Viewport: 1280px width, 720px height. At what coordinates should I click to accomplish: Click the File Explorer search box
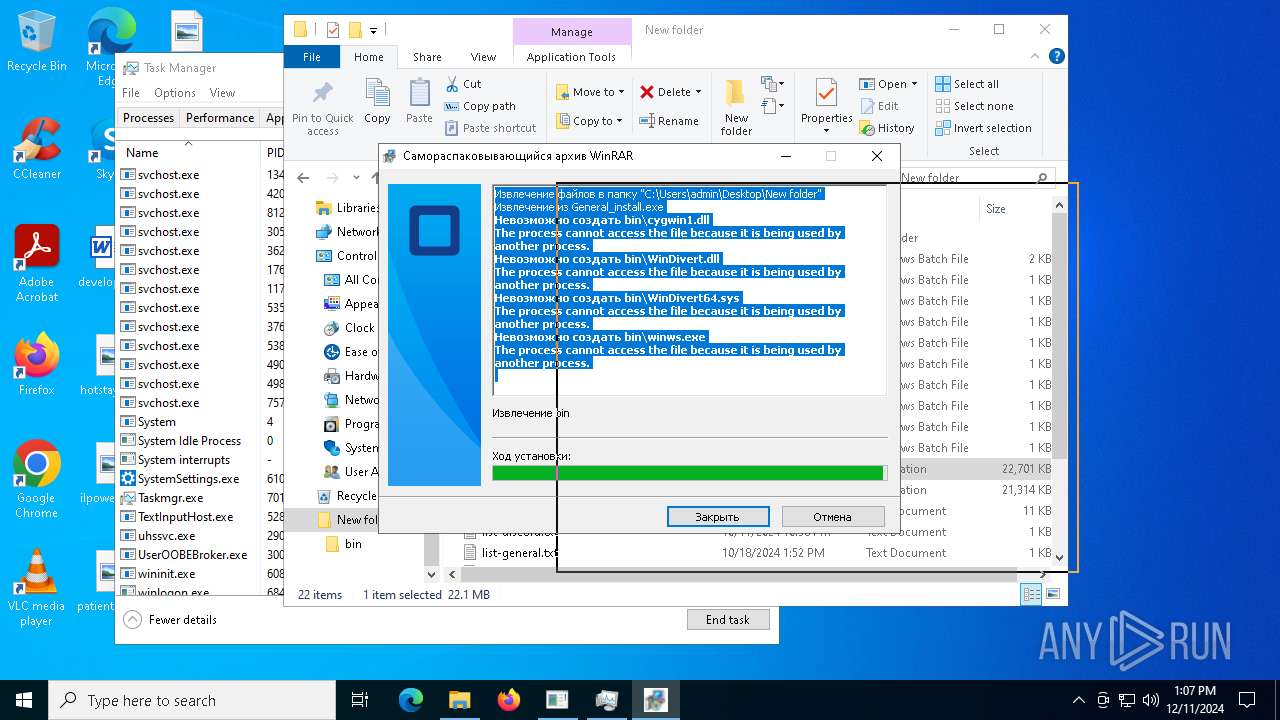click(x=974, y=178)
